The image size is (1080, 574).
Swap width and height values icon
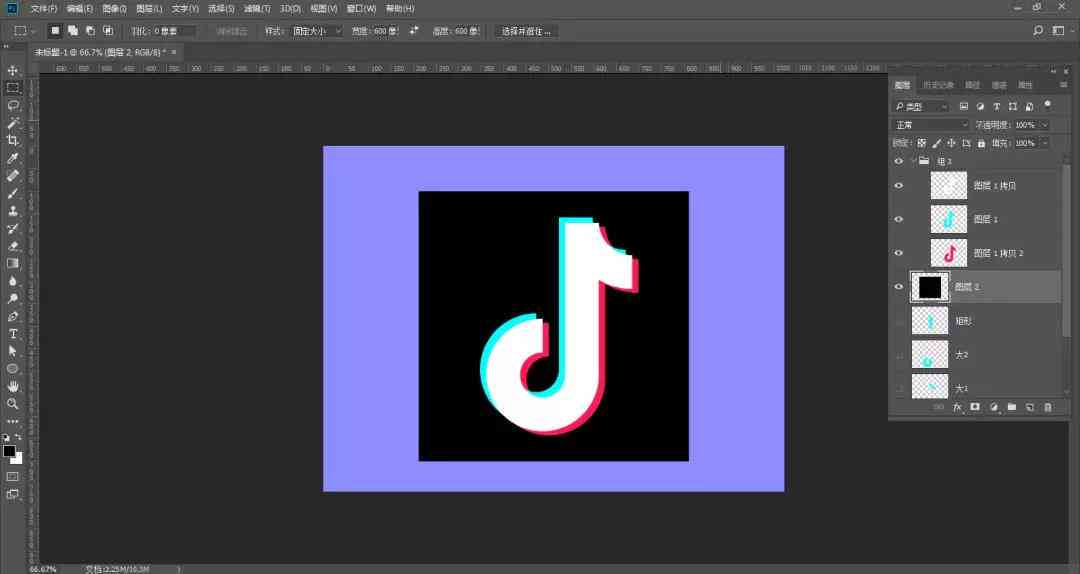[x=413, y=31]
